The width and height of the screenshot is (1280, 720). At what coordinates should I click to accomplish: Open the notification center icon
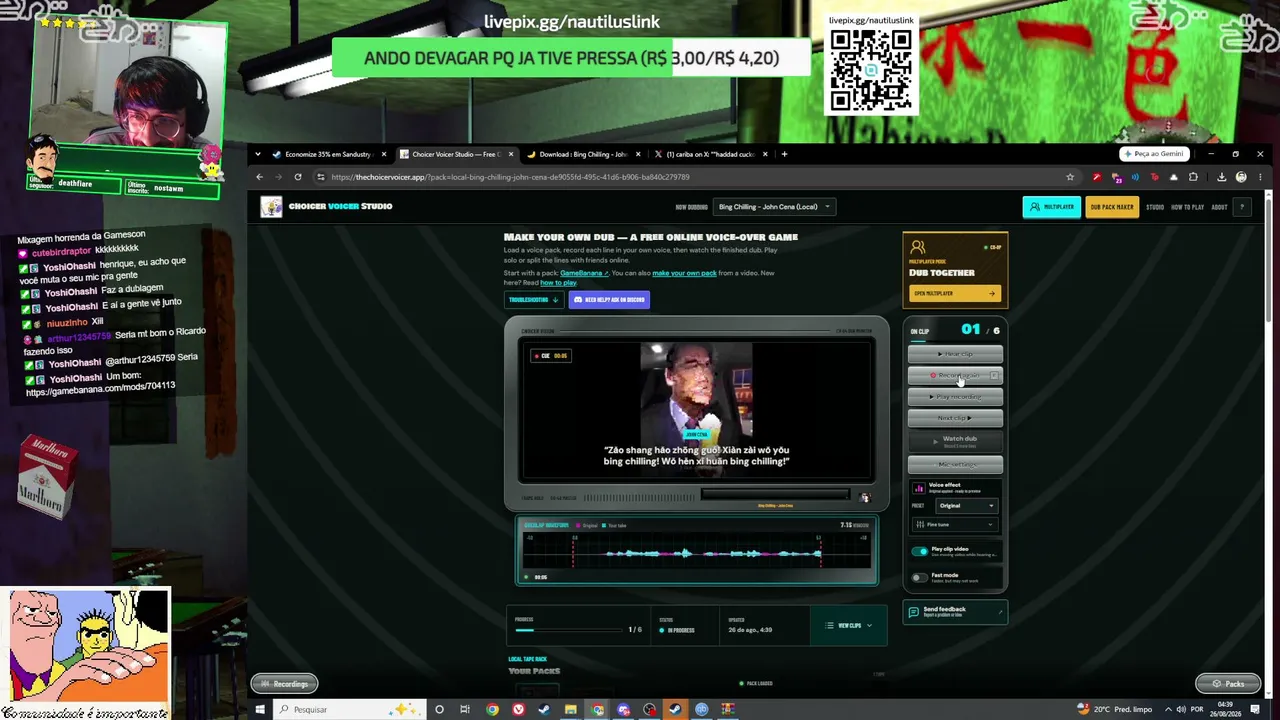tap(1255, 710)
